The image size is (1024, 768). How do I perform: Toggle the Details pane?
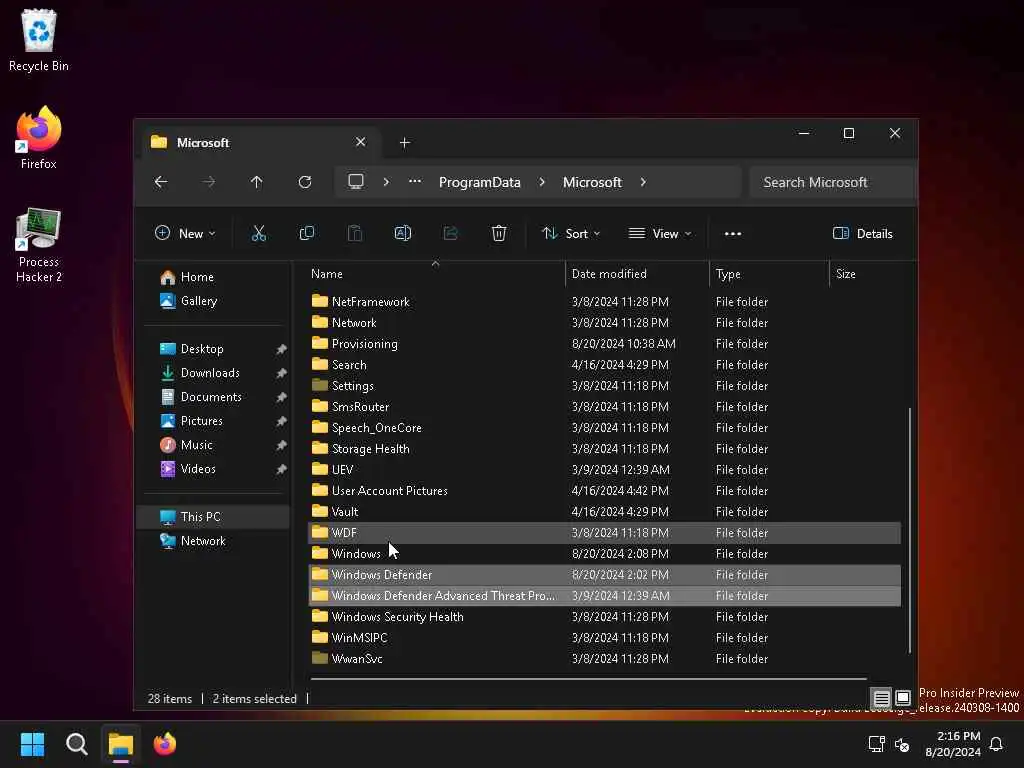point(863,233)
